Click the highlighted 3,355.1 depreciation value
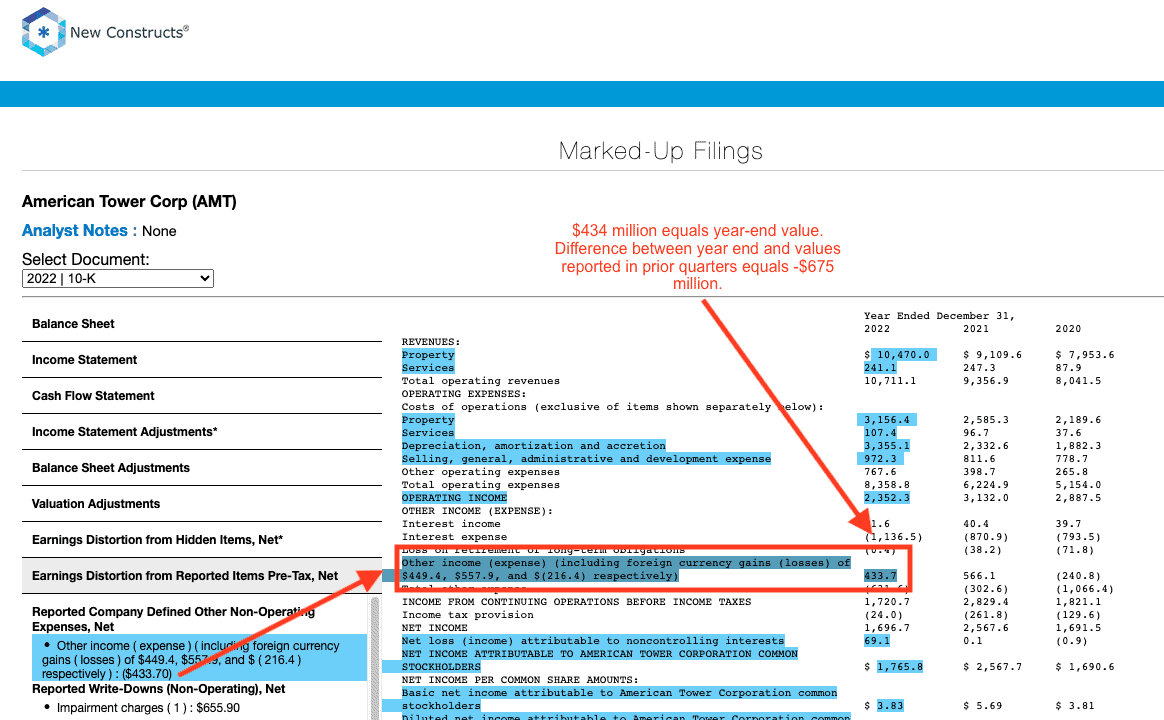Viewport: 1164px width, 720px height. point(886,446)
